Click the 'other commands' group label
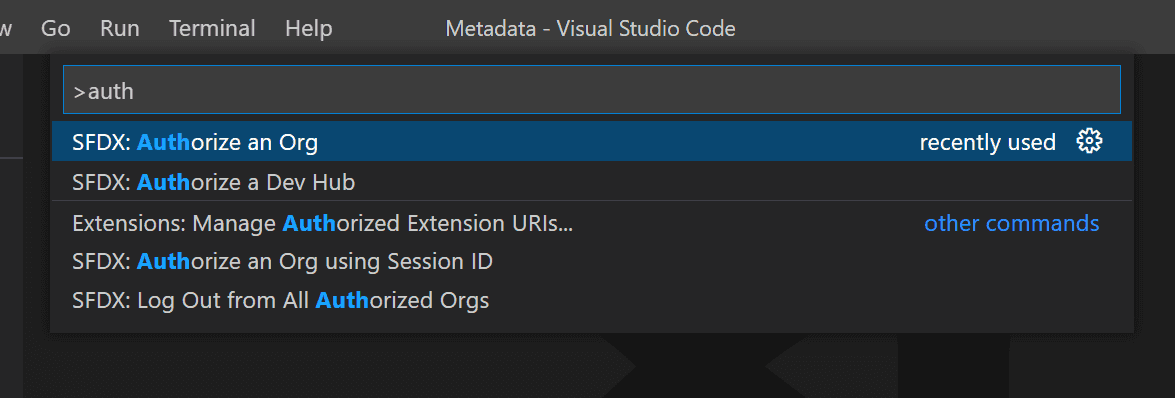The image size is (1175, 398). pyautogui.click(x=1012, y=223)
